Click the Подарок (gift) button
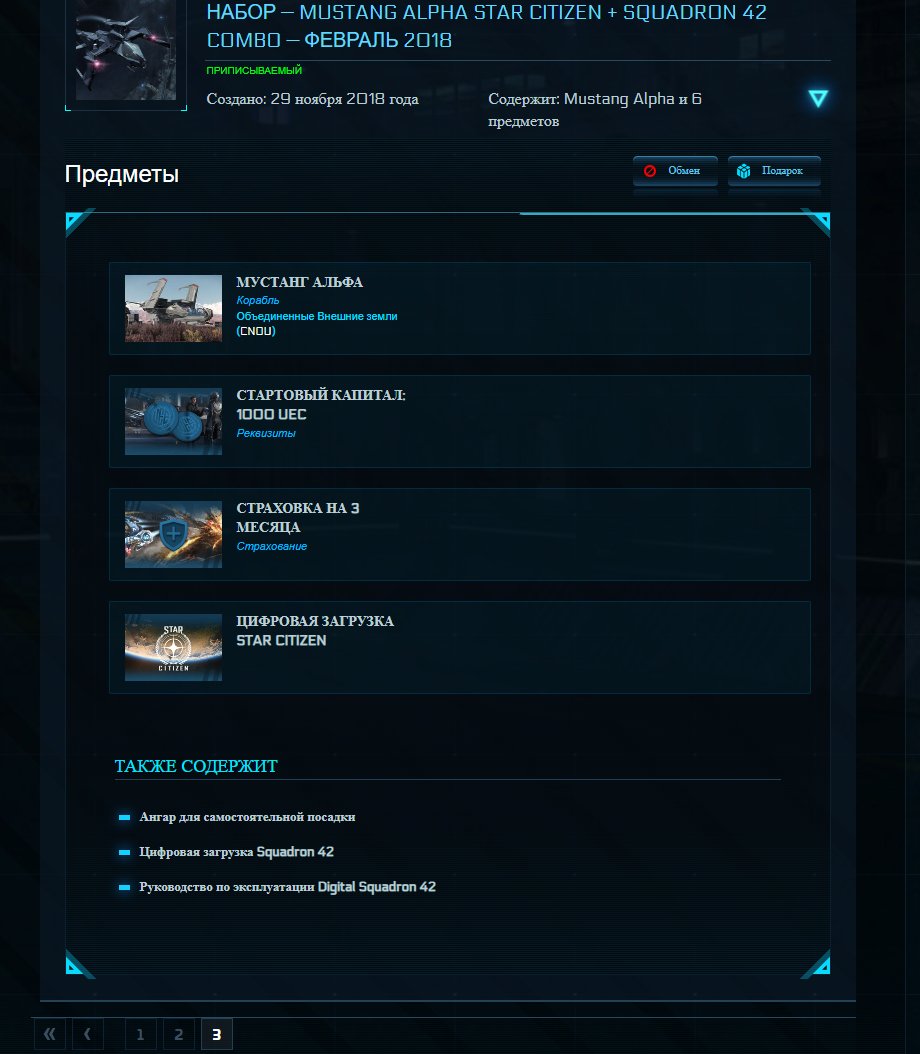The height and width of the screenshot is (1054, 920). click(774, 171)
